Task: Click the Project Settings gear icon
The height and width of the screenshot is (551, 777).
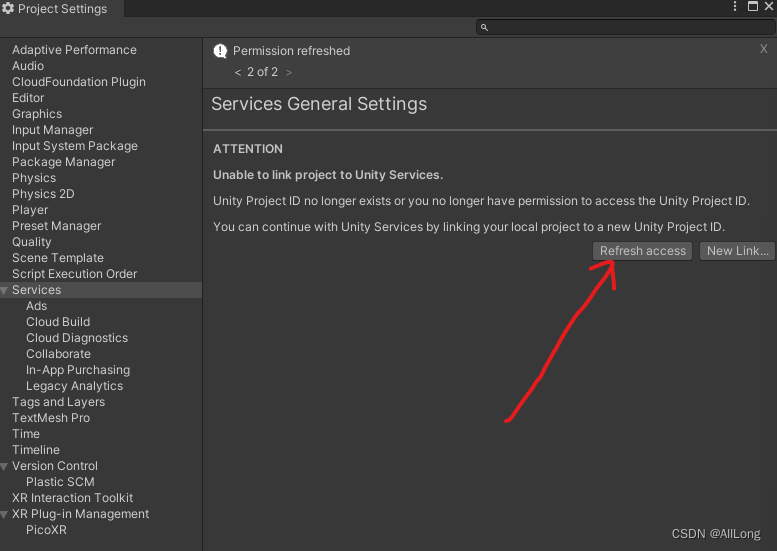Action: point(8,8)
